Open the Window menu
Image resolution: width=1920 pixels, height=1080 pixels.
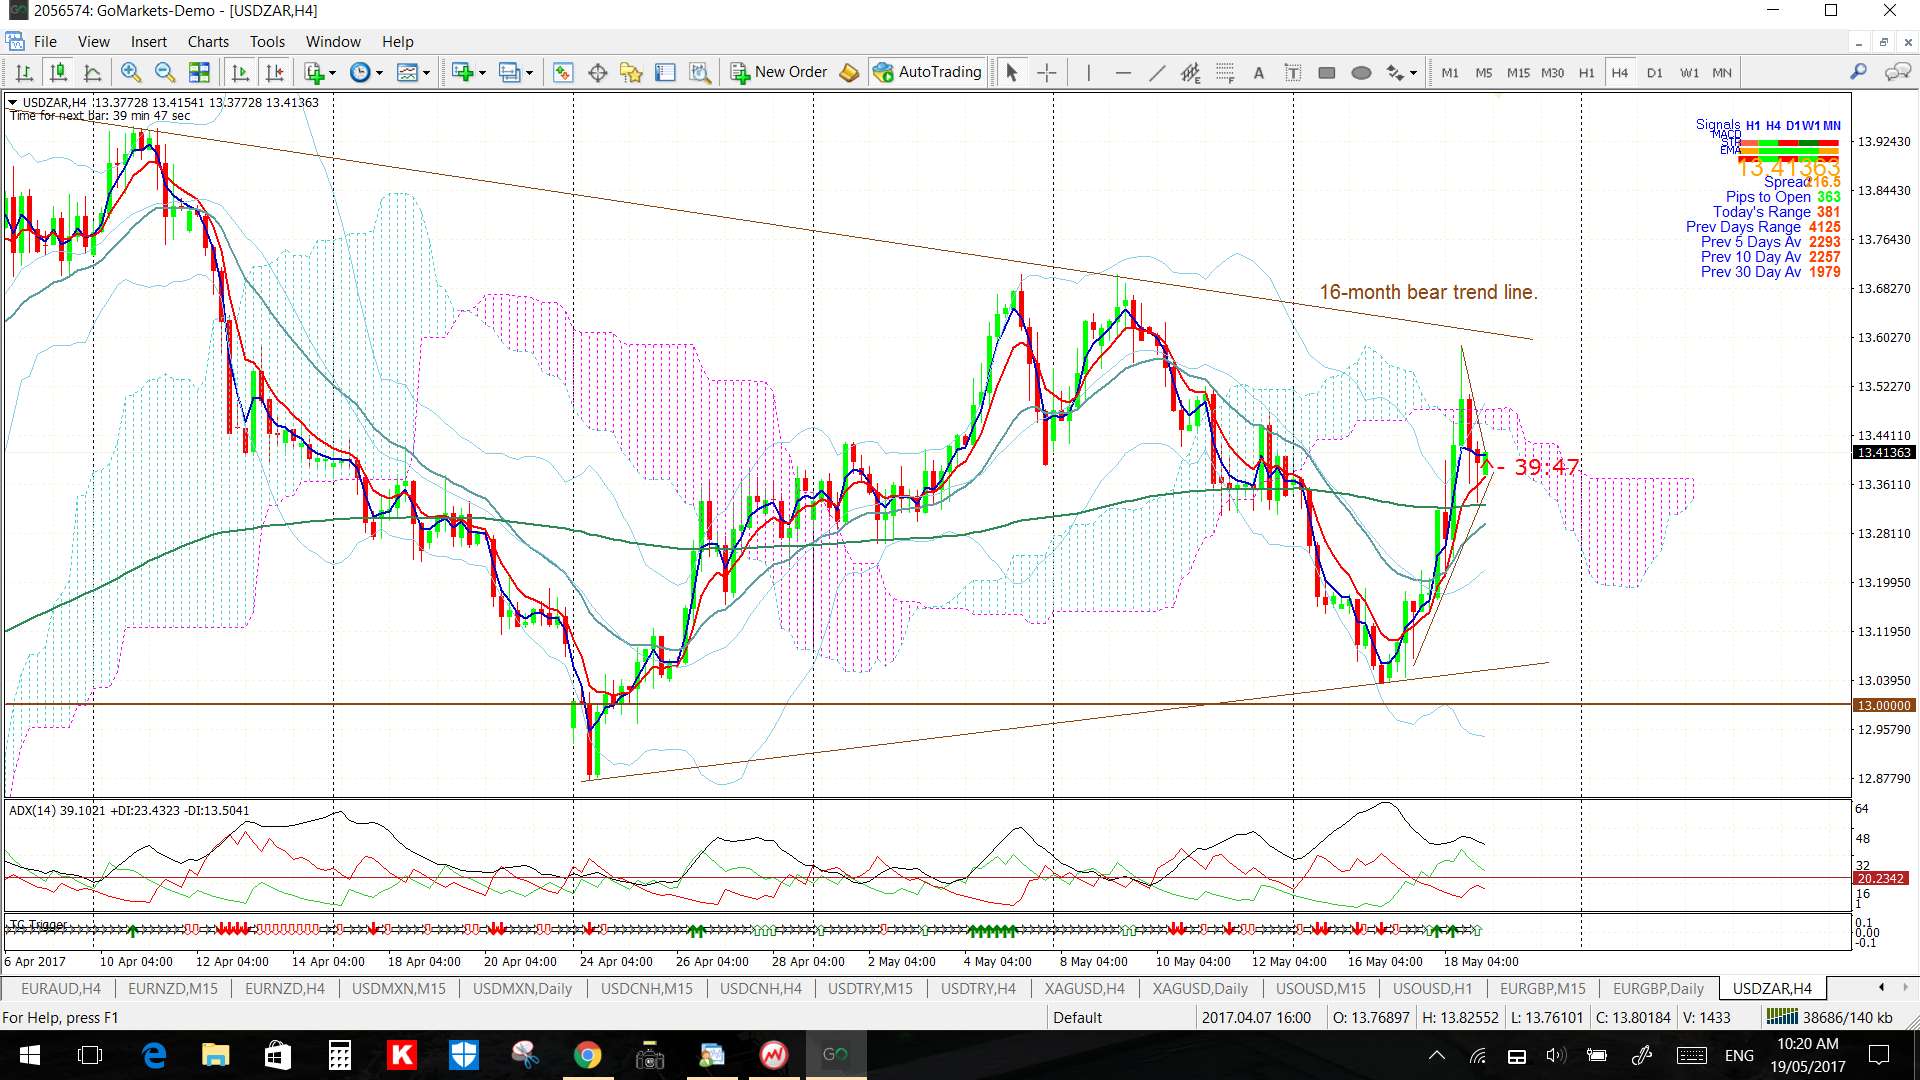[x=333, y=42]
